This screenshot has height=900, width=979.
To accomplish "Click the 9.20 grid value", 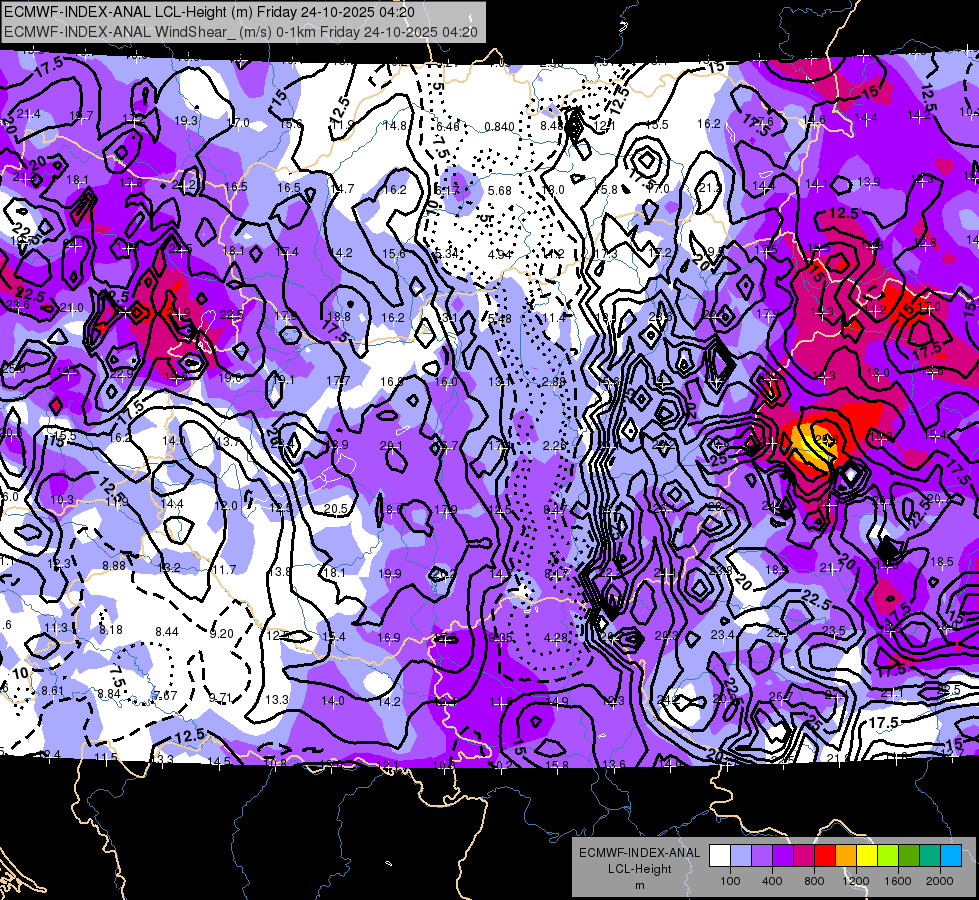I will coord(221,633).
